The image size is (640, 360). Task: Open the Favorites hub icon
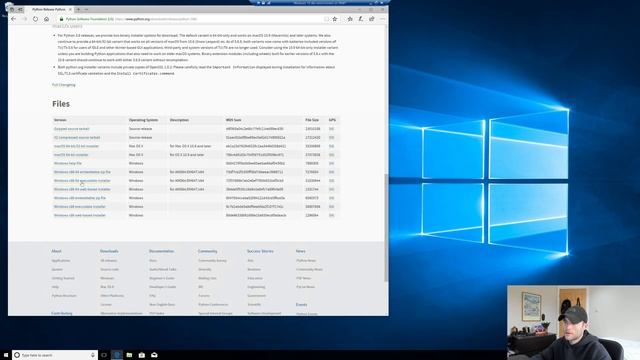click(350, 19)
